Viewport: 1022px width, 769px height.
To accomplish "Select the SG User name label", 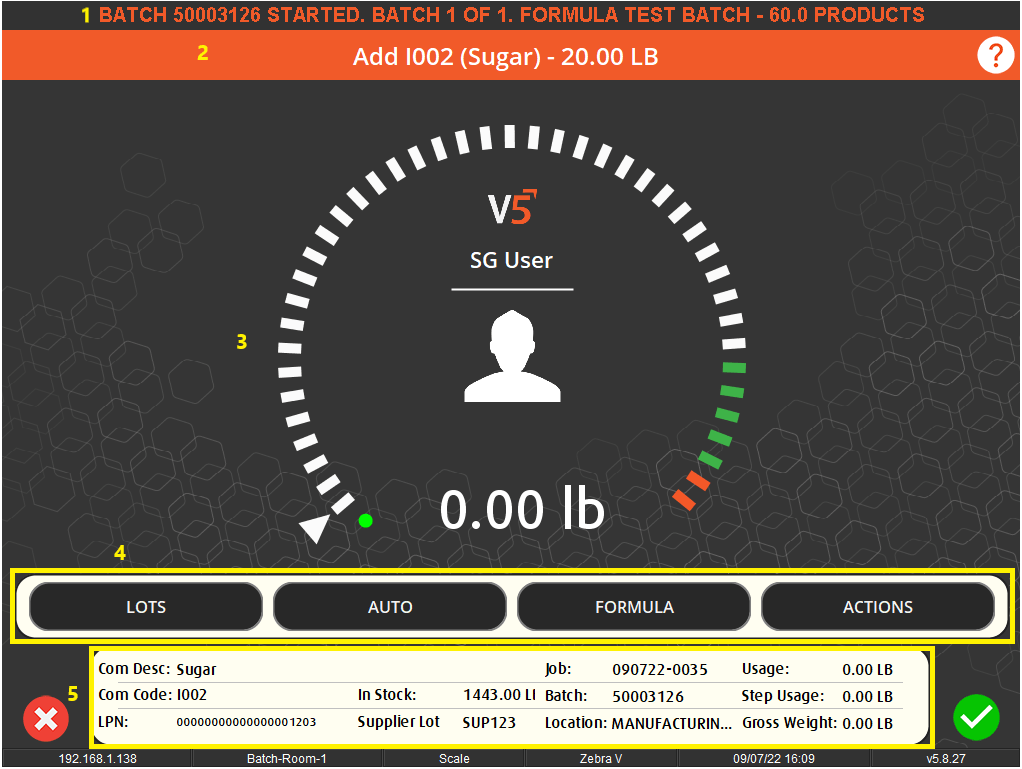I will click(x=512, y=260).
